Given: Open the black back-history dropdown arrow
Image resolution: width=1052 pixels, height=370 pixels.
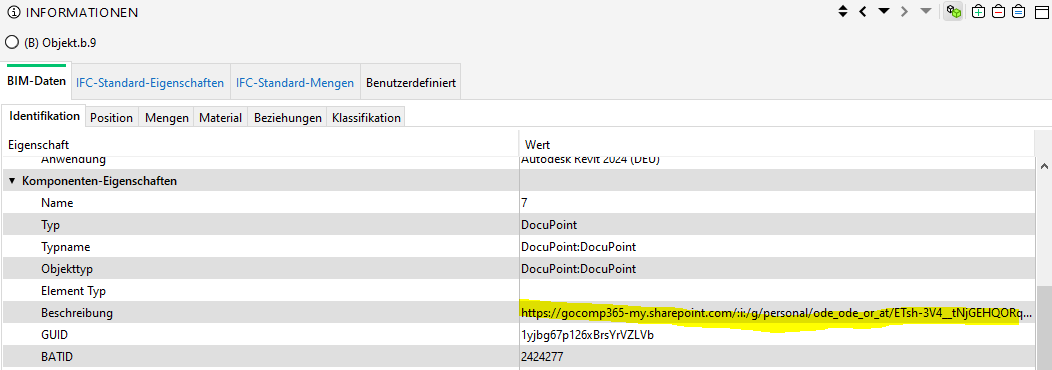Looking at the screenshot, I should coord(884,11).
